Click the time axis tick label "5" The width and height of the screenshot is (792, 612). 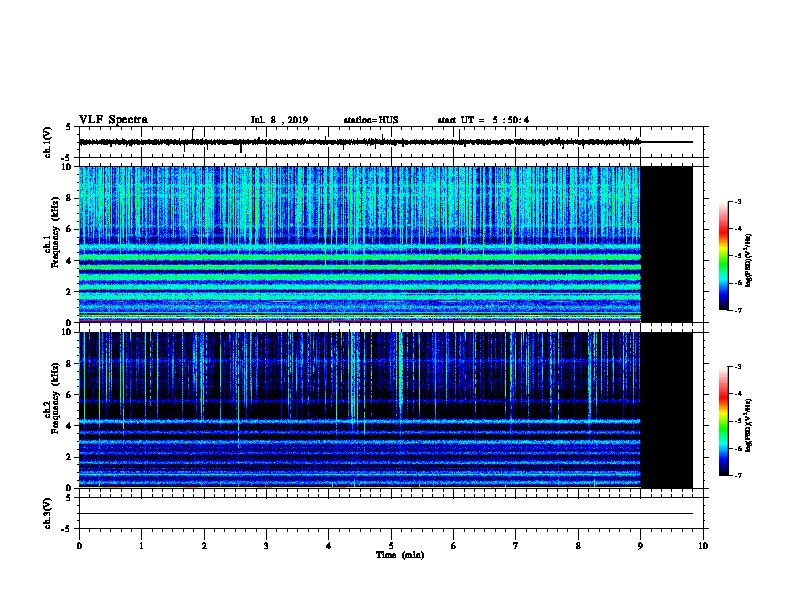pyautogui.click(x=391, y=545)
